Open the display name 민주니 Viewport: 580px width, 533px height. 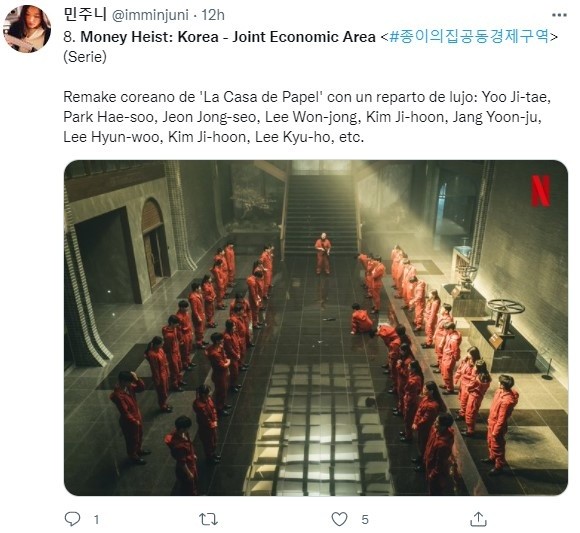coord(85,15)
